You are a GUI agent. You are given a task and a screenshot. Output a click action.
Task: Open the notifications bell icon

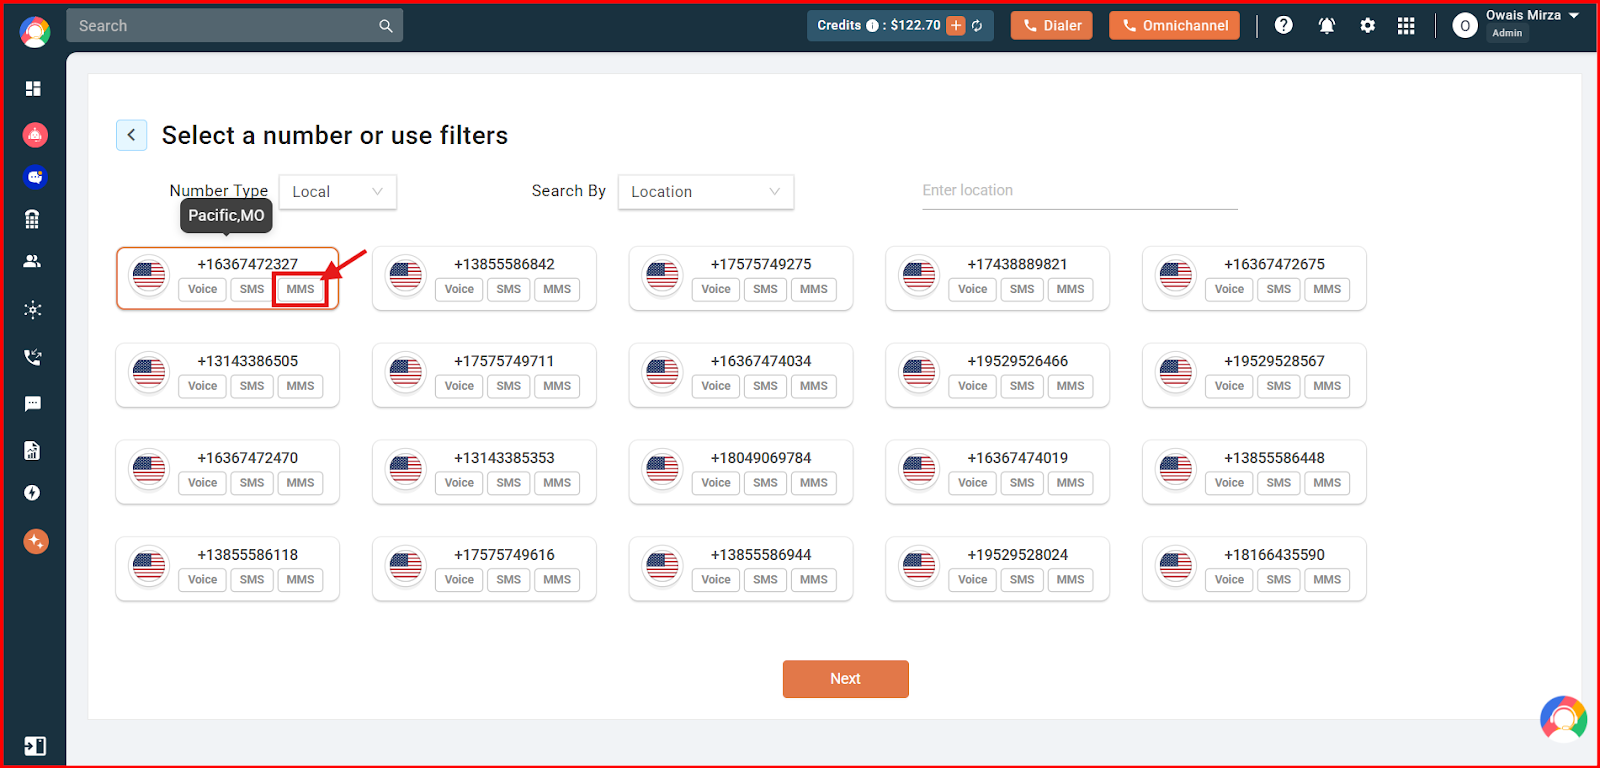pos(1327,26)
